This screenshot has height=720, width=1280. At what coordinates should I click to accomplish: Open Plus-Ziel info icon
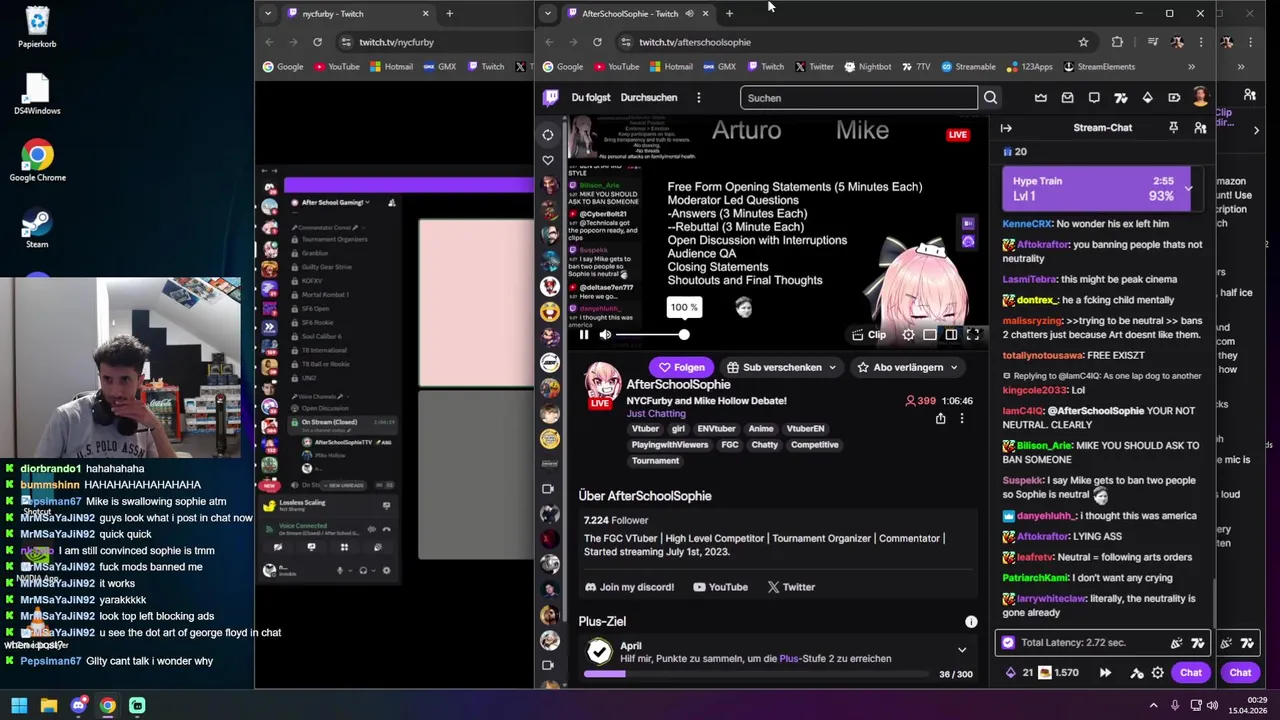[x=971, y=622]
